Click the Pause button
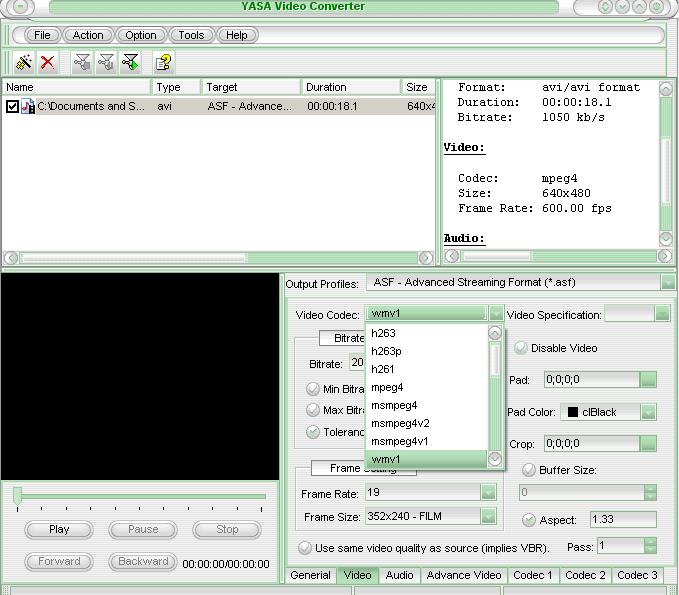This screenshot has width=679, height=595. coord(143,530)
